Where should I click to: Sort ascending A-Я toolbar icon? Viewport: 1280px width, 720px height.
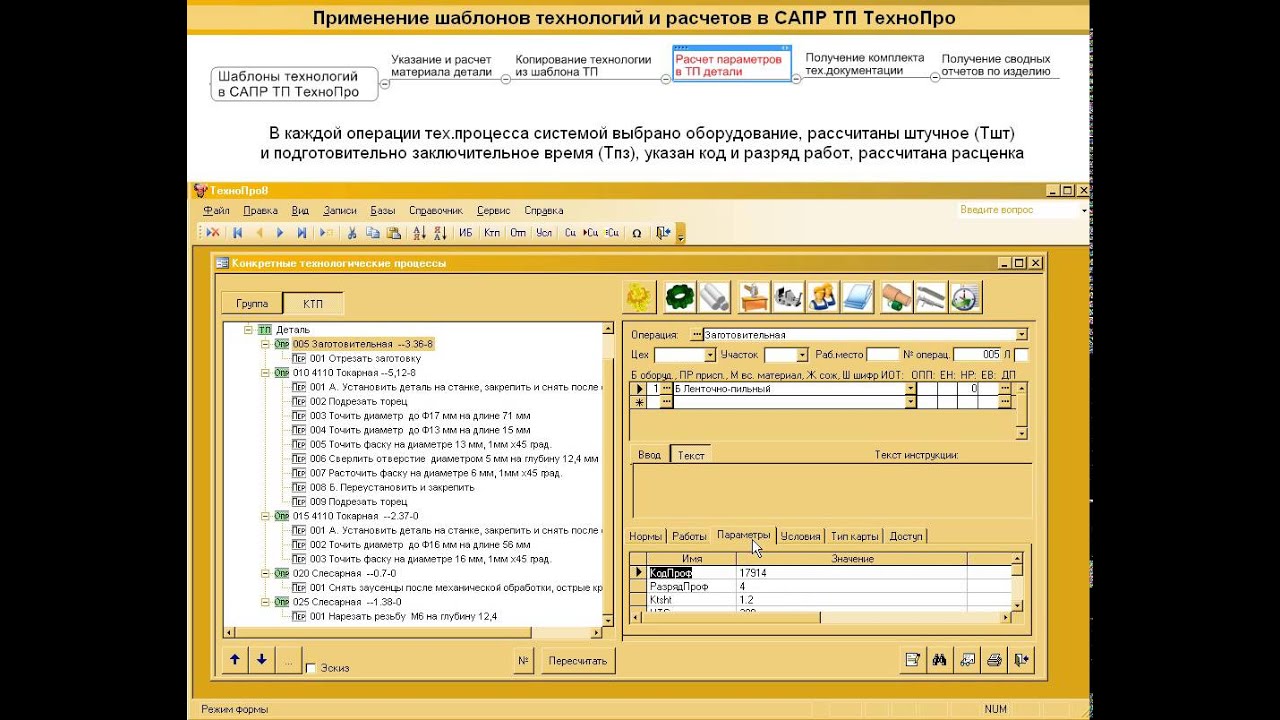click(419, 232)
